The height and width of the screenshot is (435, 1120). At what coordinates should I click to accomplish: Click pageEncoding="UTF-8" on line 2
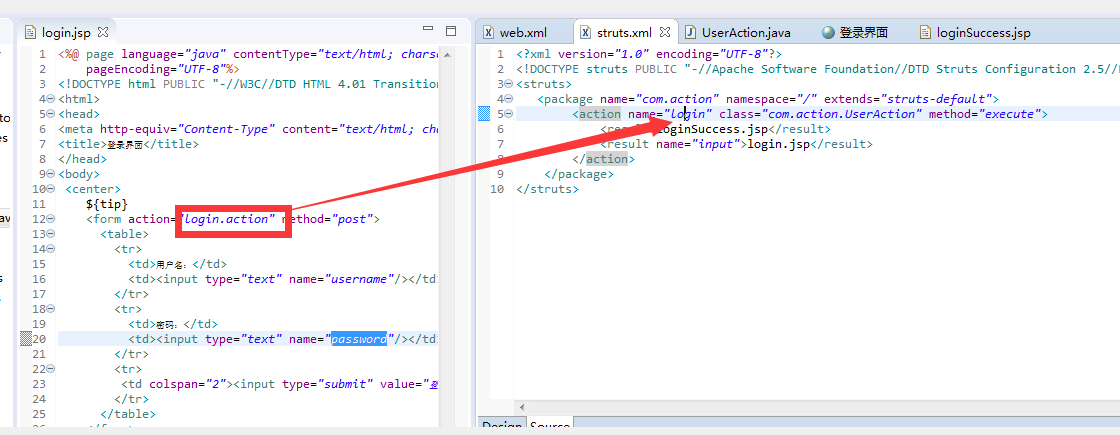click(156, 69)
